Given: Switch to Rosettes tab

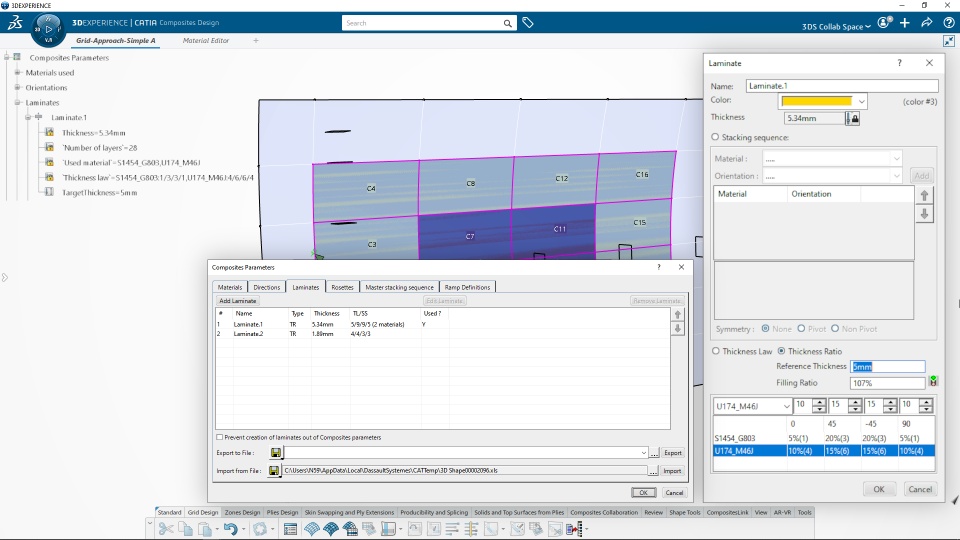Looking at the screenshot, I should pyautogui.click(x=342, y=287).
